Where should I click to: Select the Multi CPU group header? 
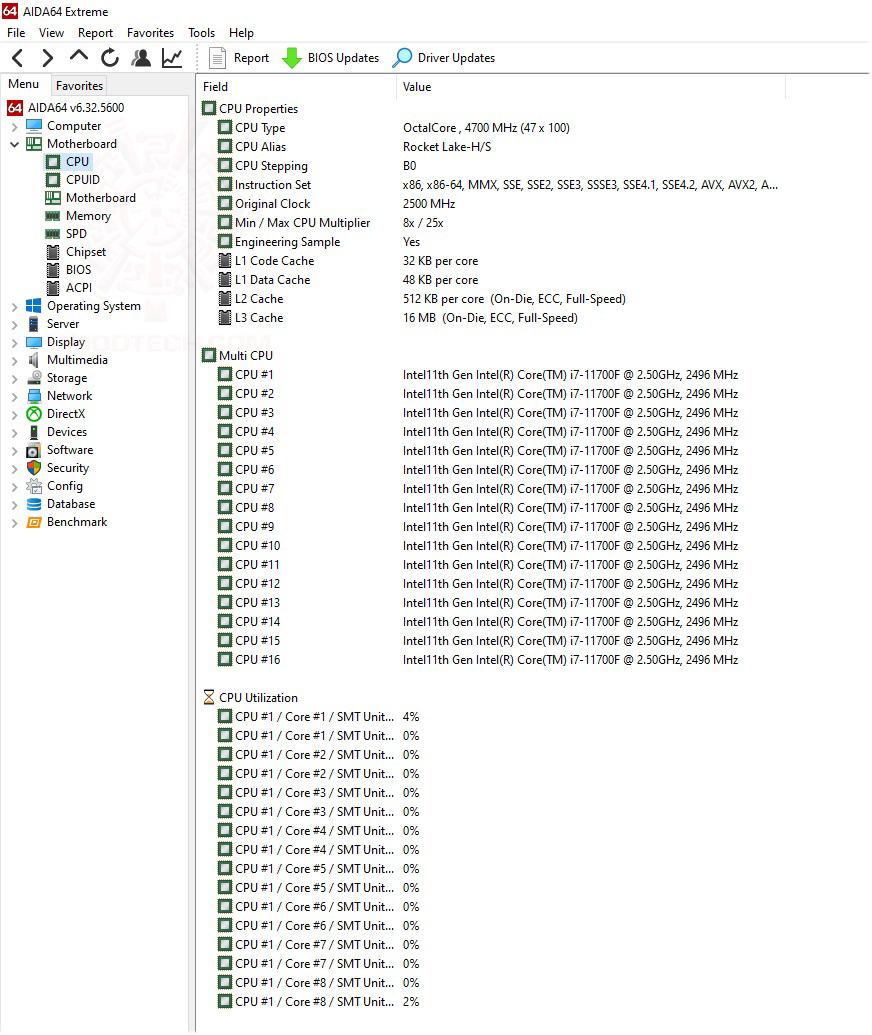point(238,356)
